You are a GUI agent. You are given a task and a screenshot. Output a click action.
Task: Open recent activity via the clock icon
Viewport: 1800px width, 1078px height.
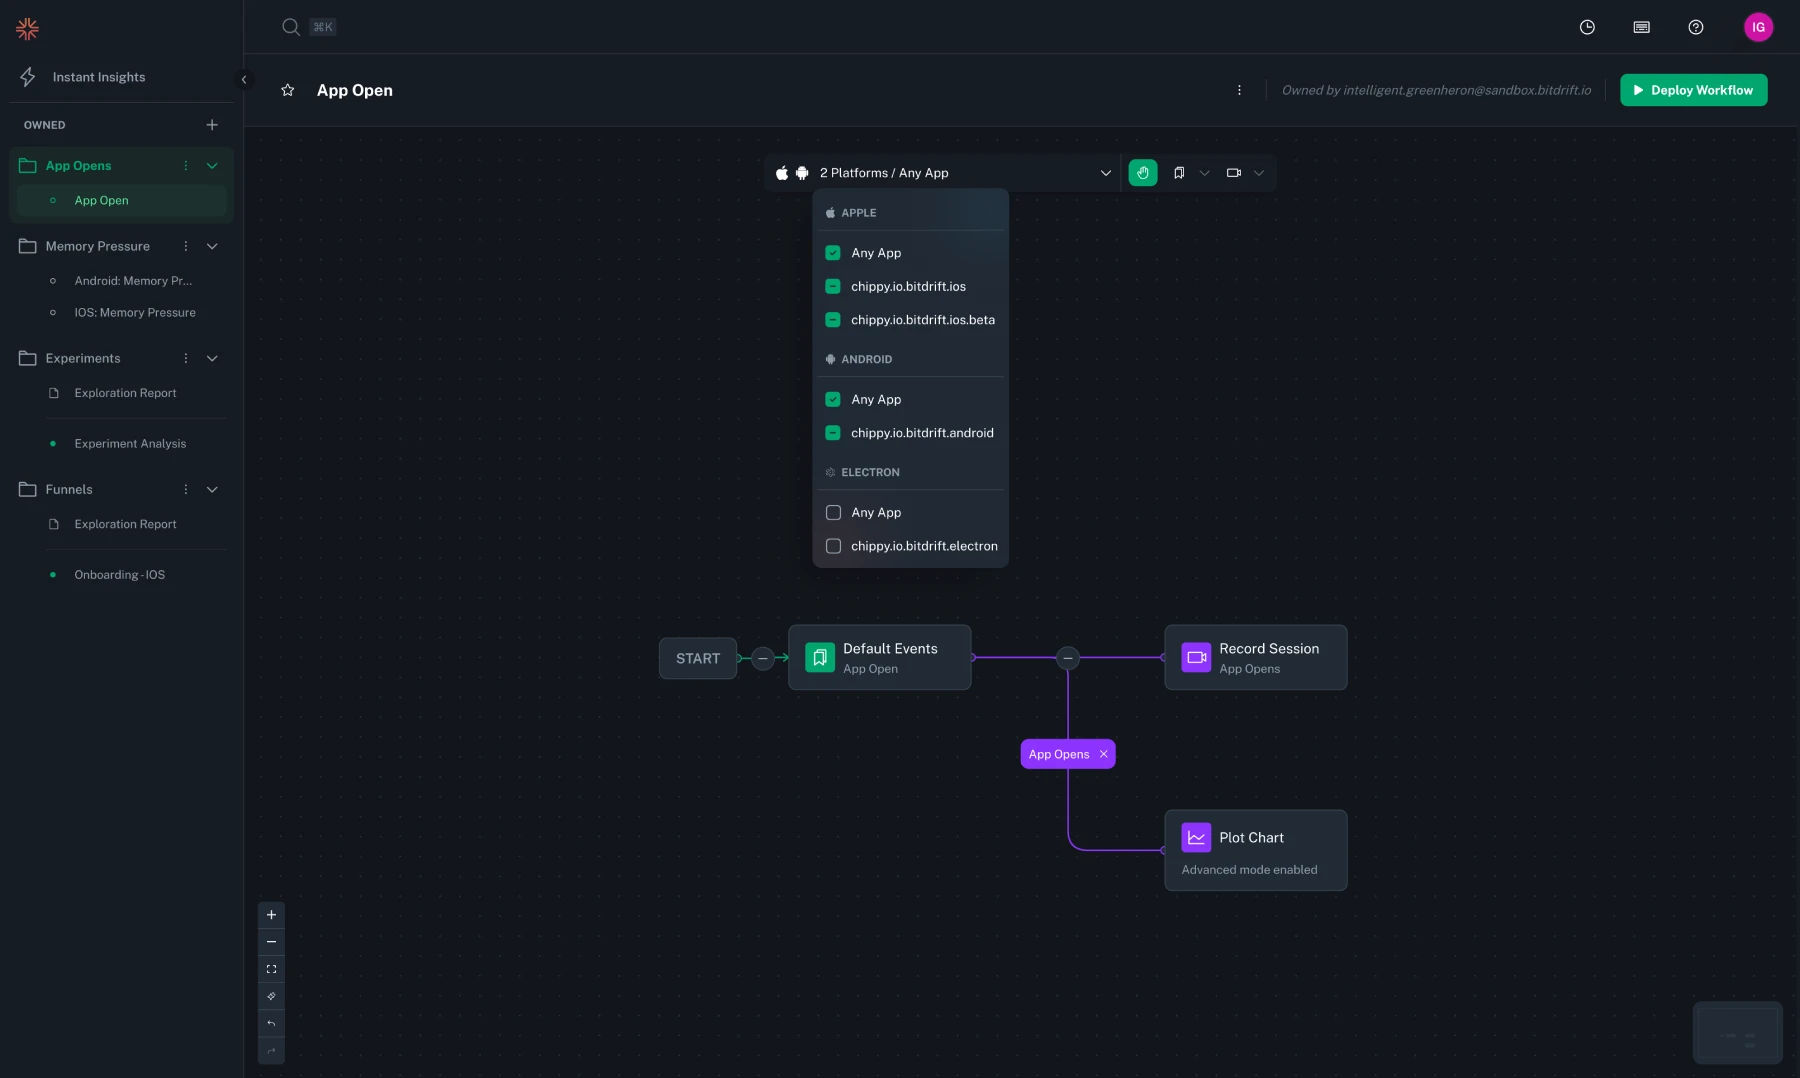click(1587, 27)
